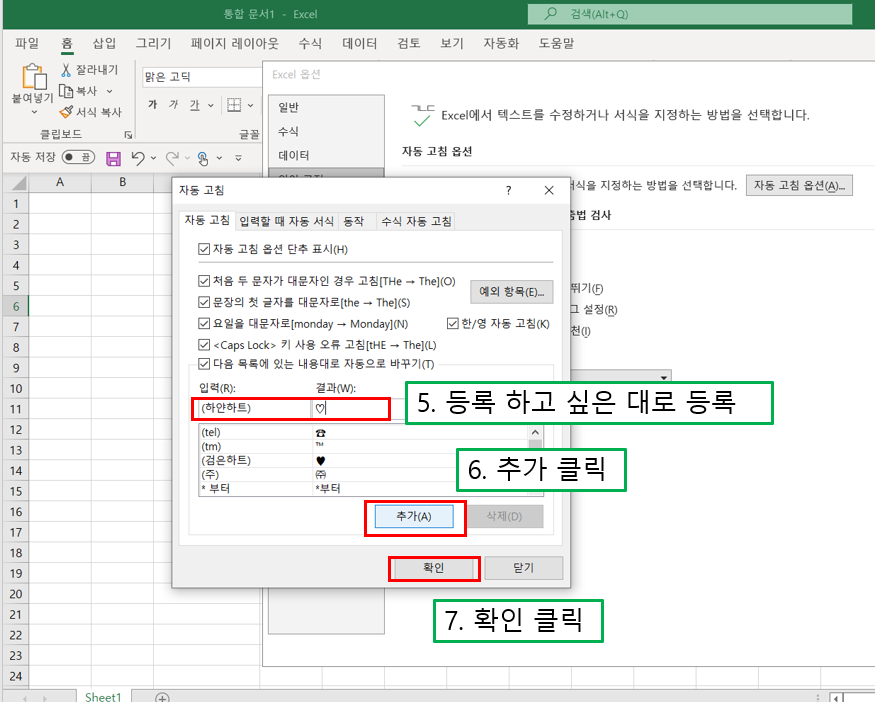
Task: Click the Format Painter brush icon
Action: (66, 112)
